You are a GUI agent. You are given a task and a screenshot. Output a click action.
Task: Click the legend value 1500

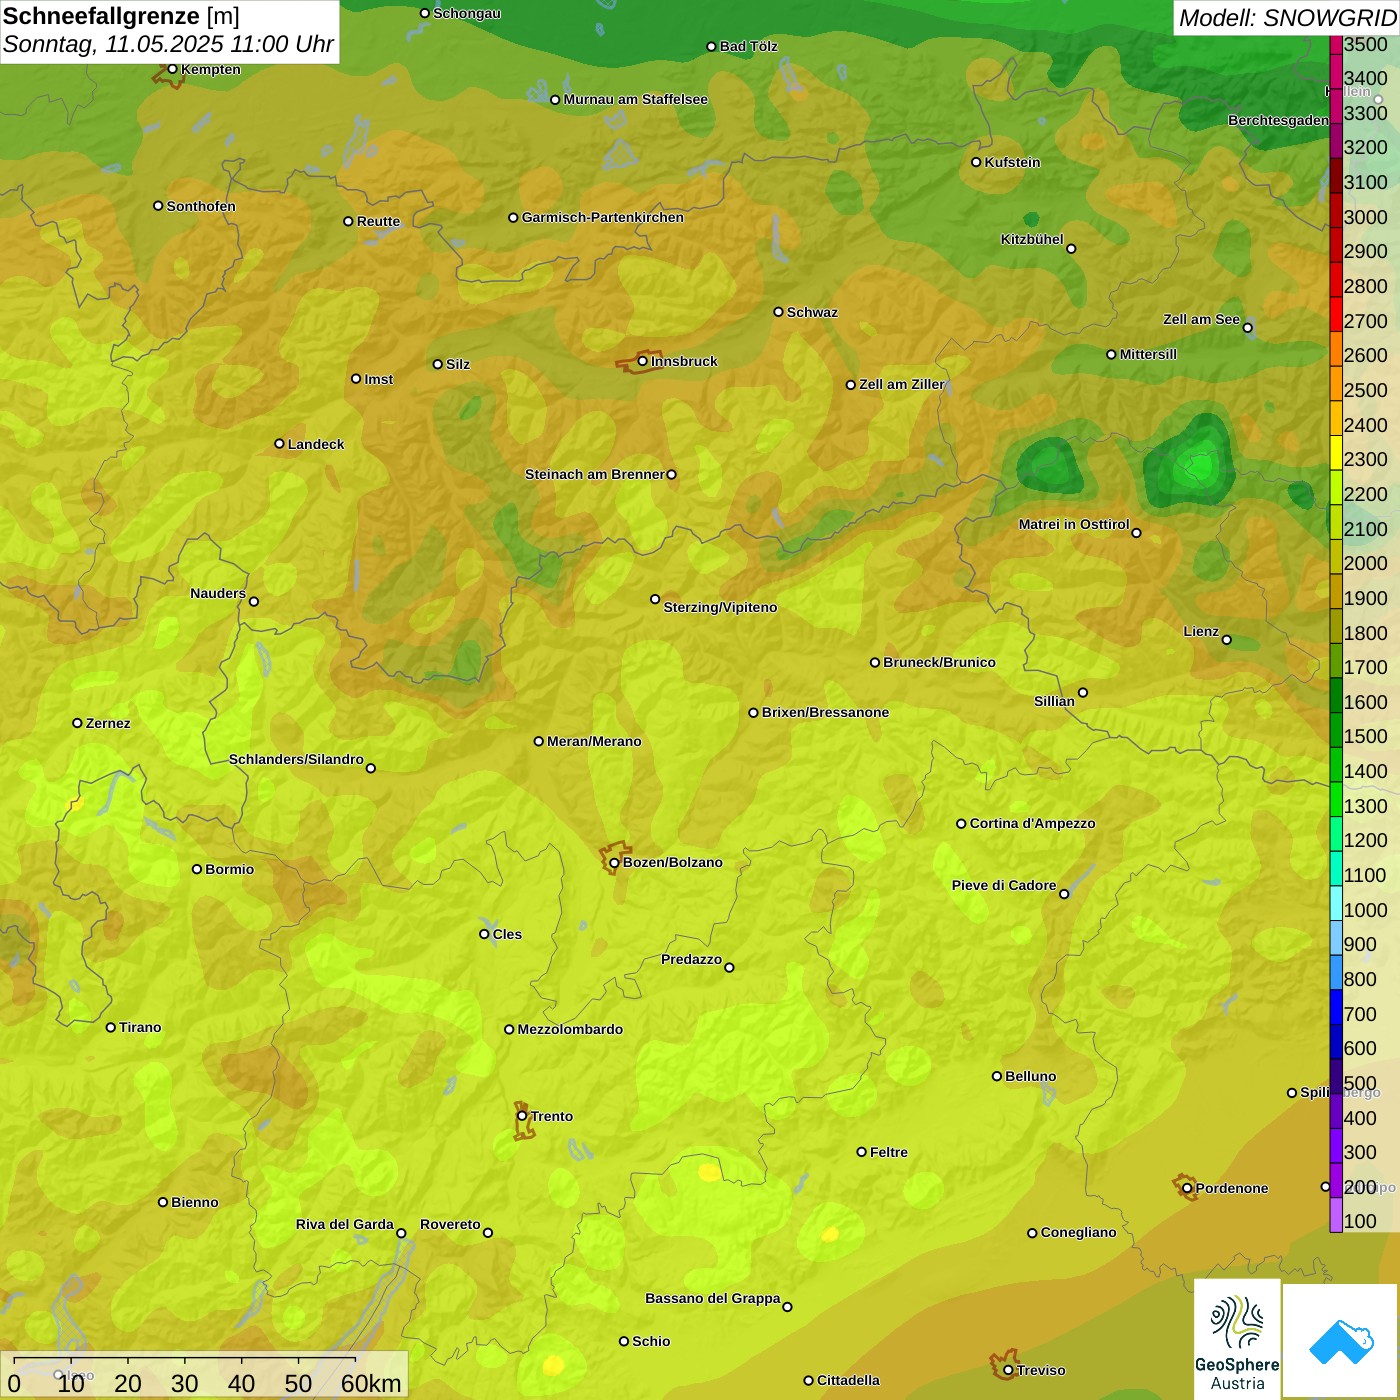[x=1366, y=736]
